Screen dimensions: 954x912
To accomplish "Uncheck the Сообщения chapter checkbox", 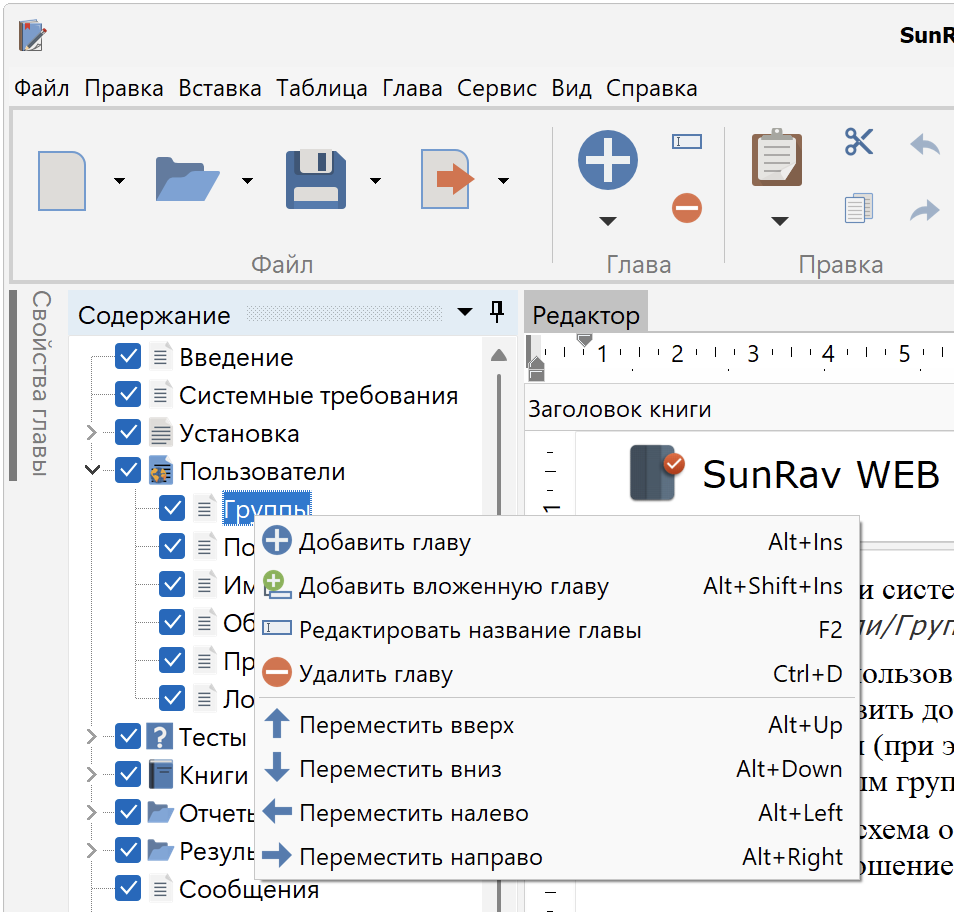I will click(x=128, y=888).
